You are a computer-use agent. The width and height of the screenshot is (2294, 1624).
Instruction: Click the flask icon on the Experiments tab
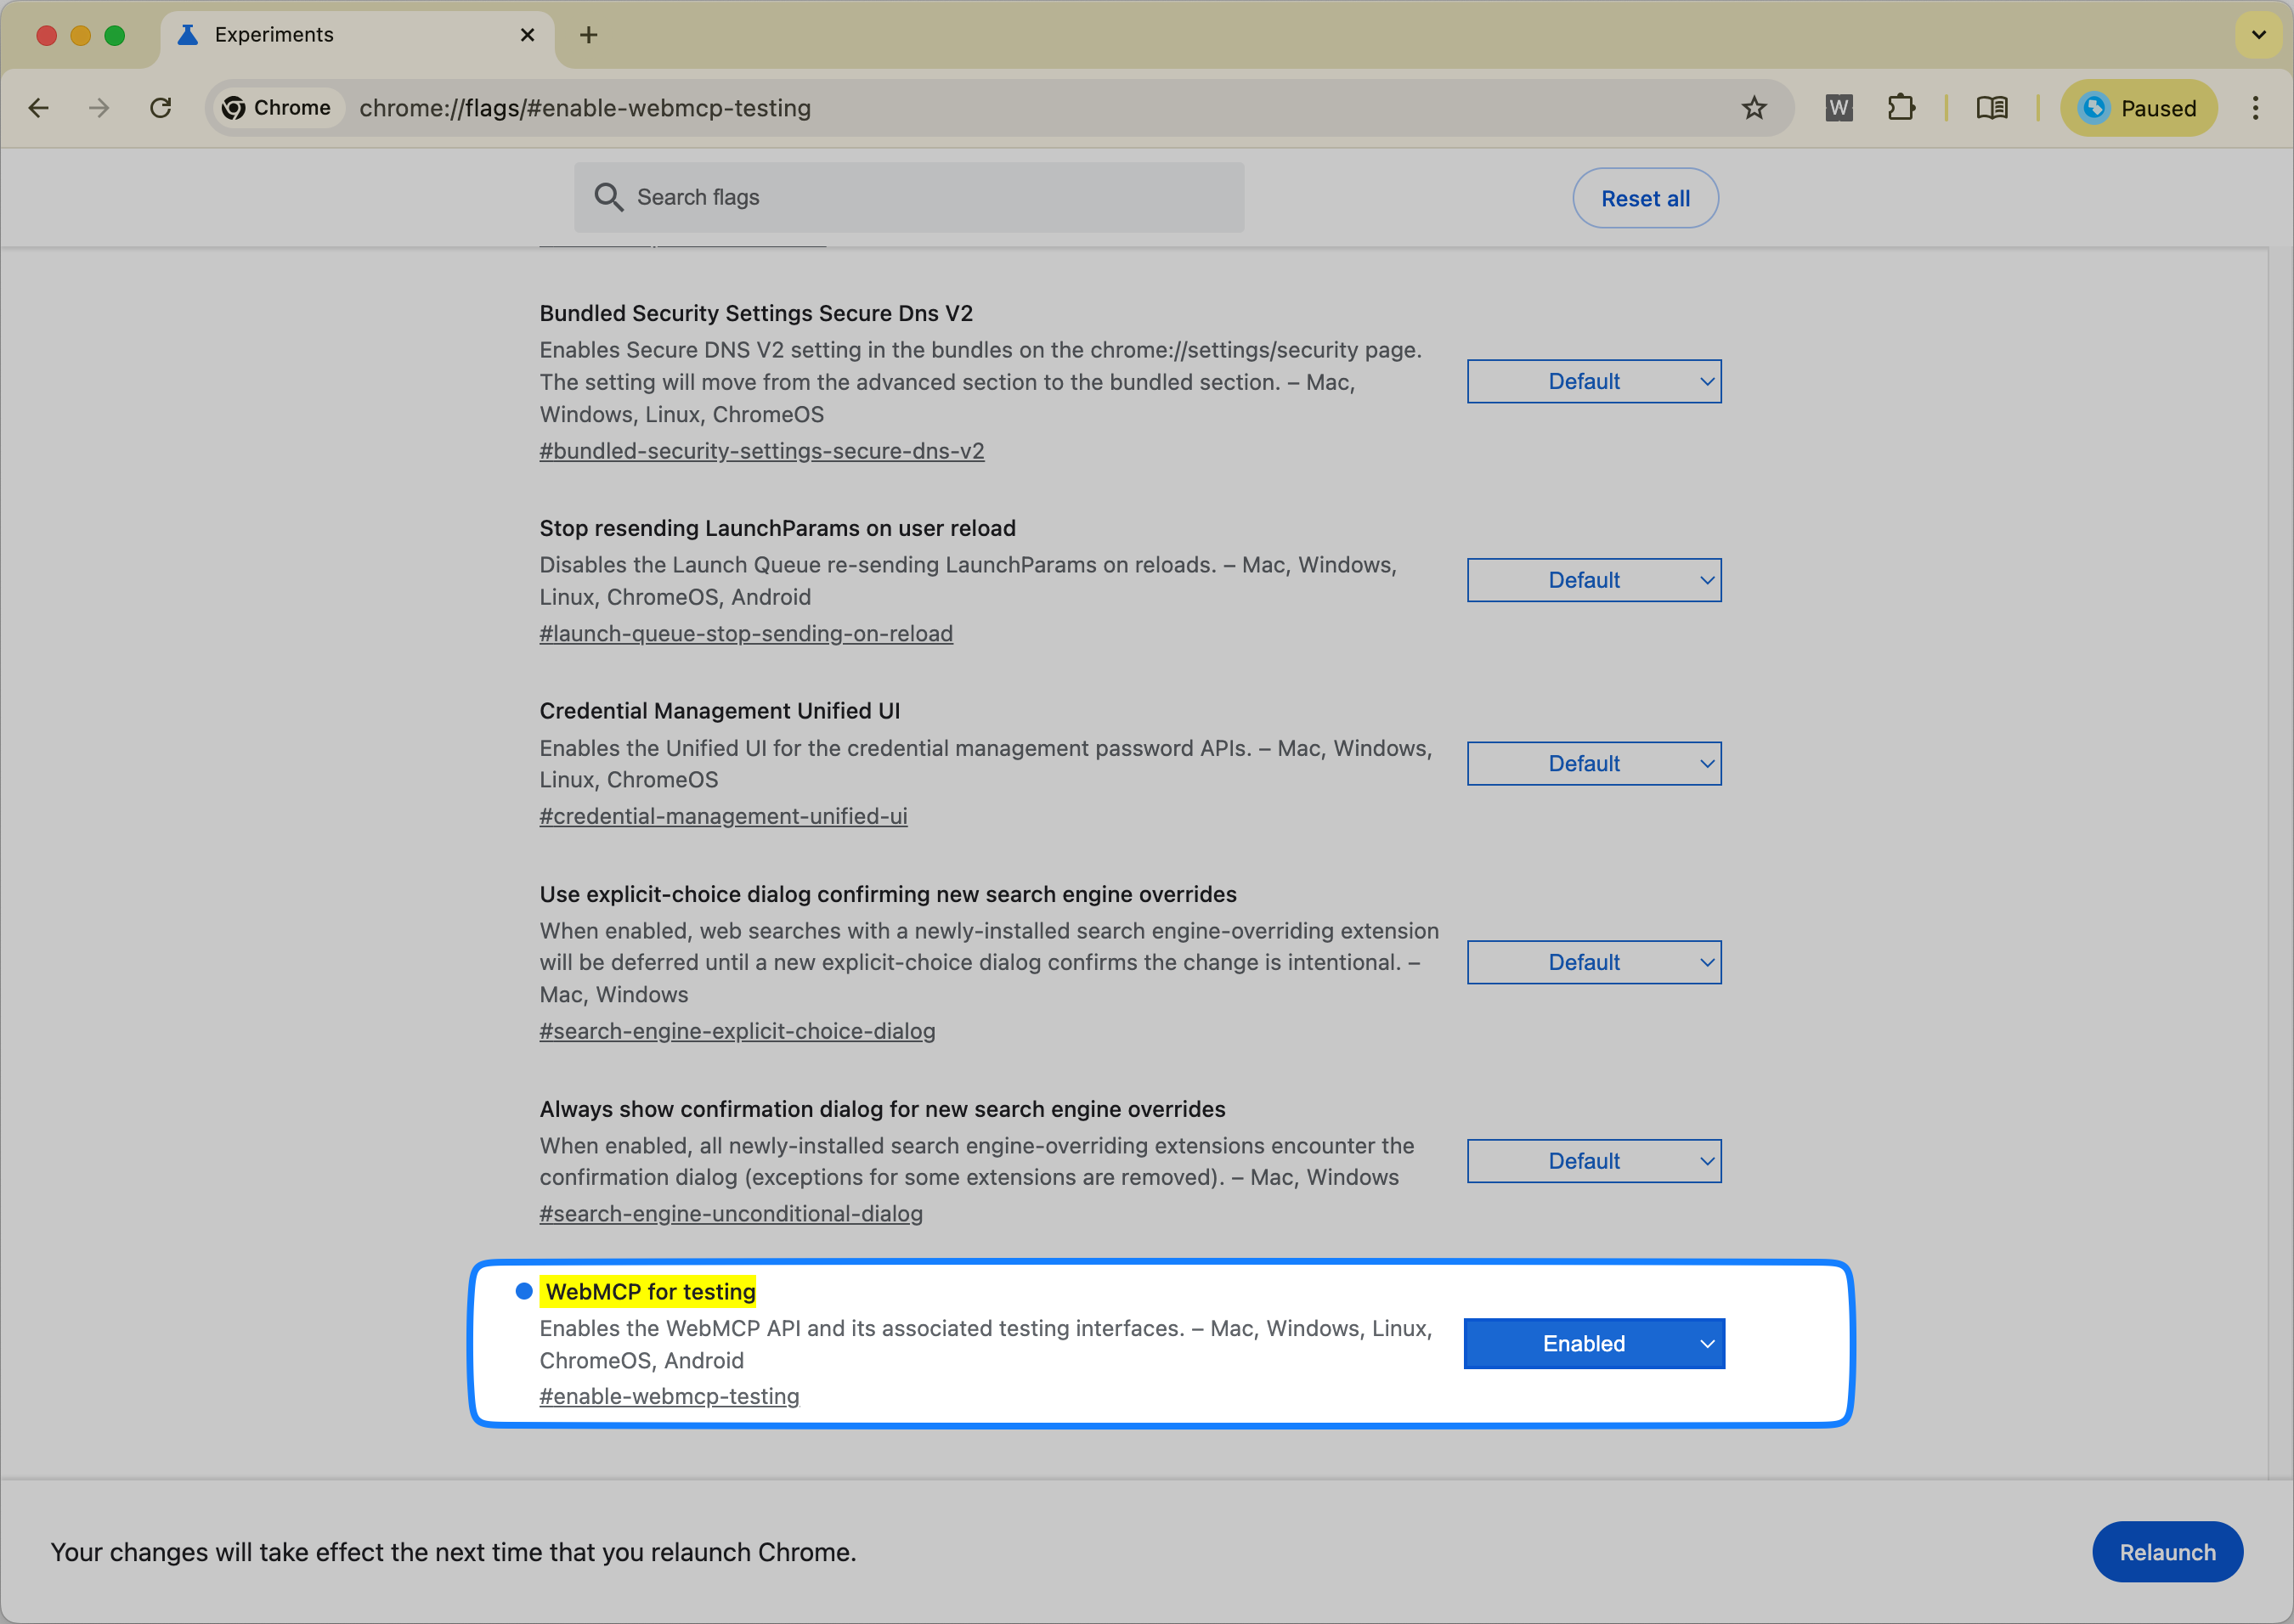point(187,34)
